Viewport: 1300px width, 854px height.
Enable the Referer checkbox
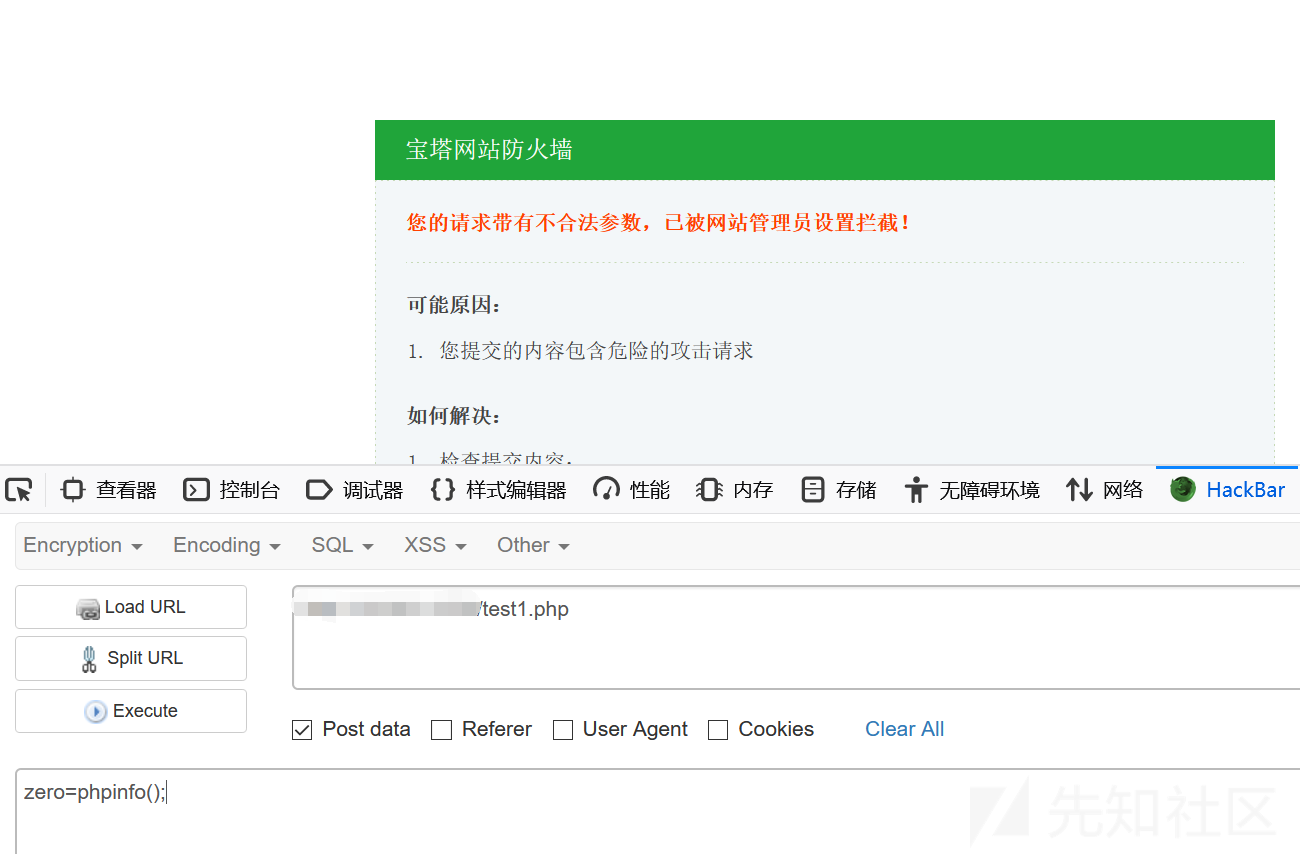click(x=441, y=730)
